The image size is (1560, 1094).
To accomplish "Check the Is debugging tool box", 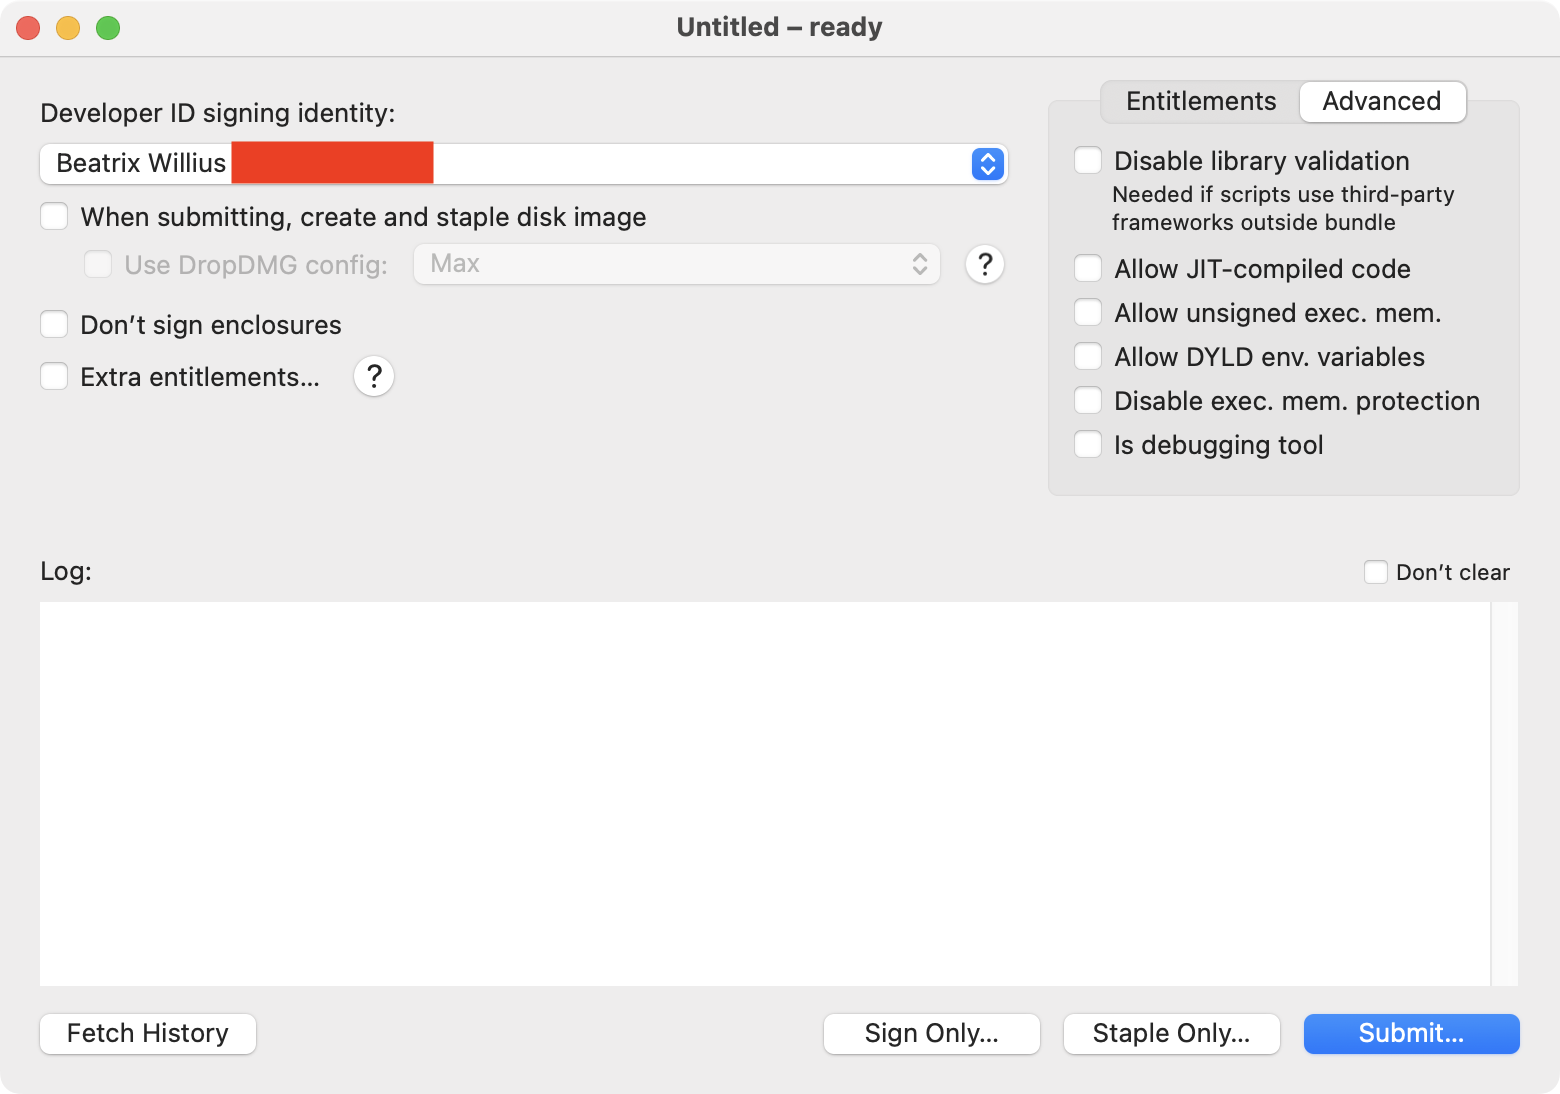I will 1088,445.
